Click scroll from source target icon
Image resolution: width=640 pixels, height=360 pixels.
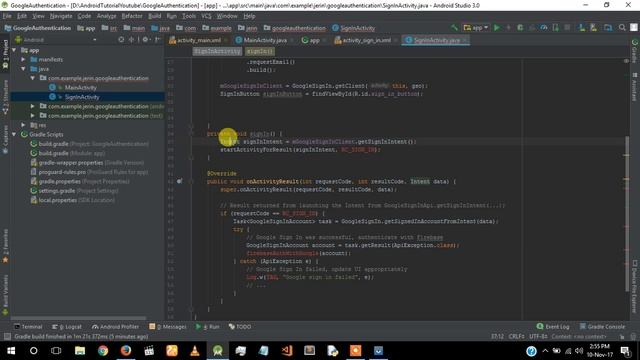pyautogui.click(x=121, y=40)
